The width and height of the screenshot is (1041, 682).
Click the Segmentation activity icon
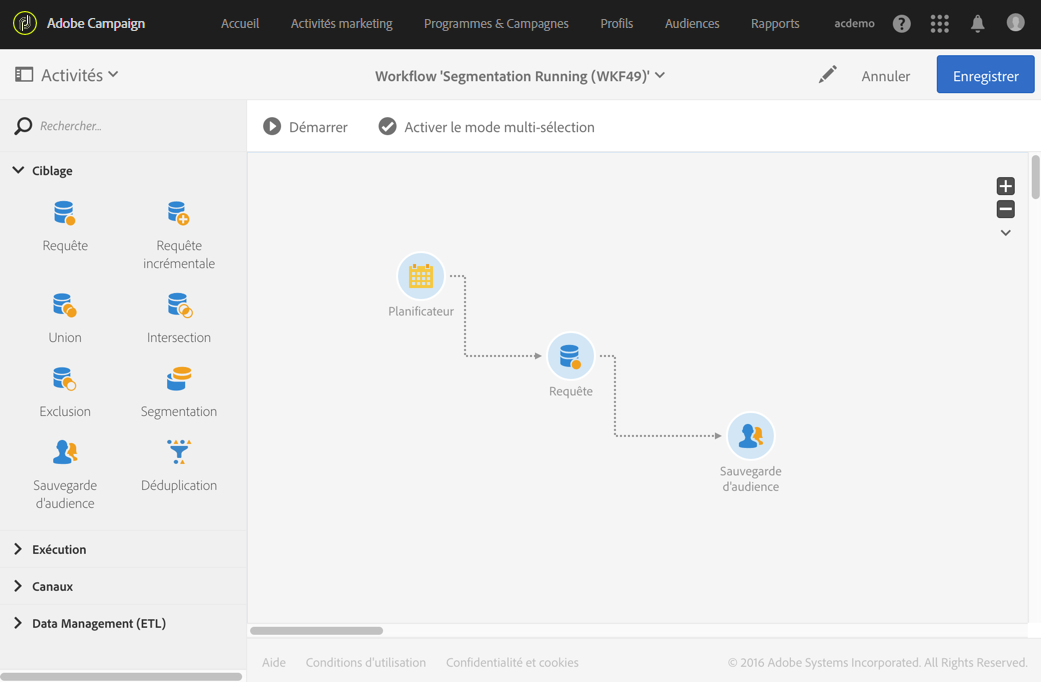[x=179, y=380]
